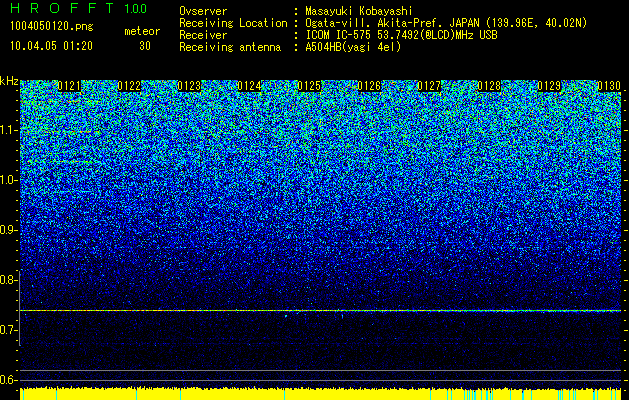Image resolution: width=629 pixels, height=400 pixels.
Task: Click the meteor count value 30
Action: 145,46
